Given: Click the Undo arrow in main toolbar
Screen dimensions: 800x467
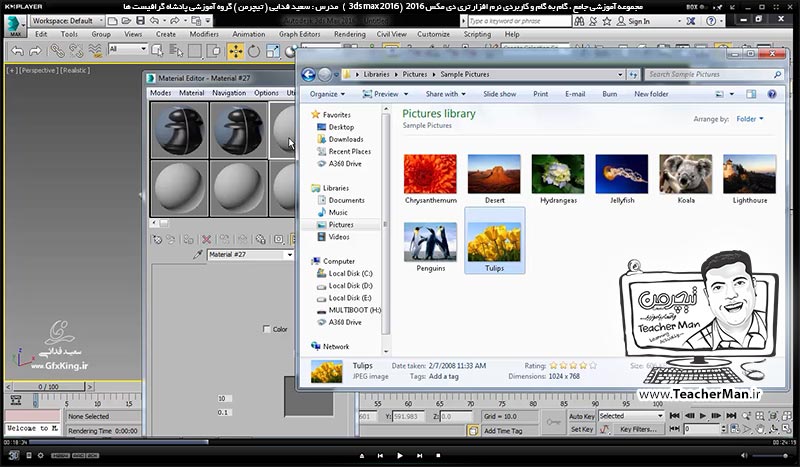Looking at the screenshot, I should [x=17, y=51].
